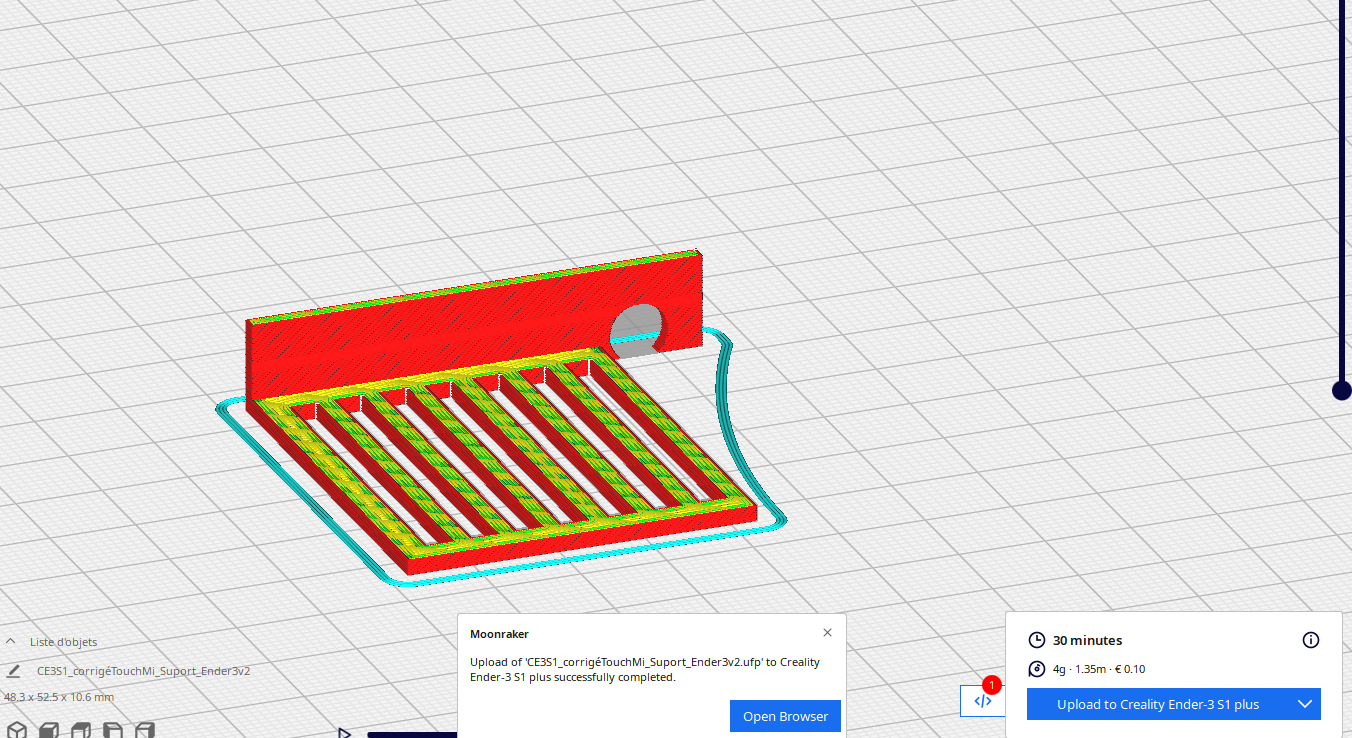Click the Moonraker notification title
This screenshot has width=1352, height=738.
tap(499, 634)
